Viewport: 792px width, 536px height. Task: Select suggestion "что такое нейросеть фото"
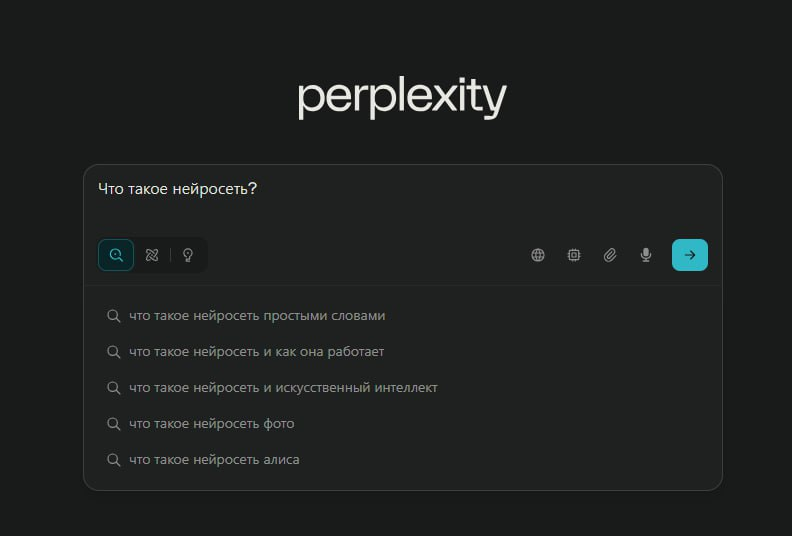coord(212,424)
